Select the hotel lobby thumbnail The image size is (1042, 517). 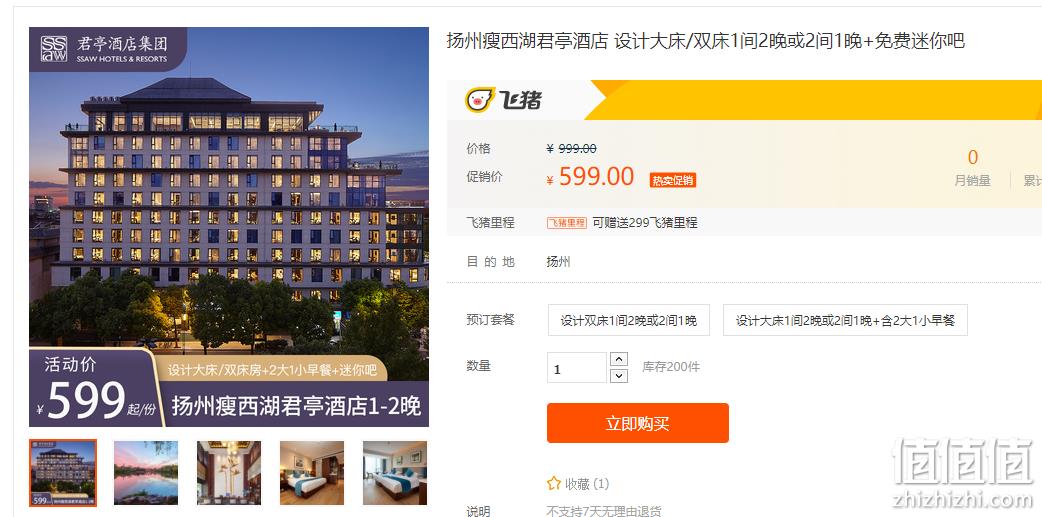point(229,472)
